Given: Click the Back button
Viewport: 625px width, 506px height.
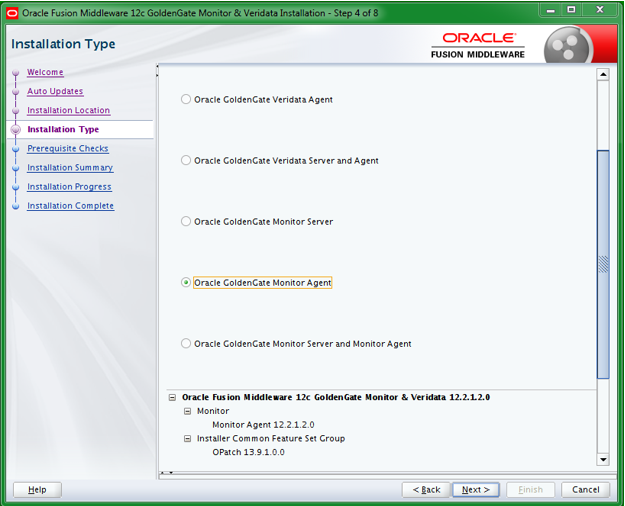Looking at the screenshot, I should (x=426, y=490).
